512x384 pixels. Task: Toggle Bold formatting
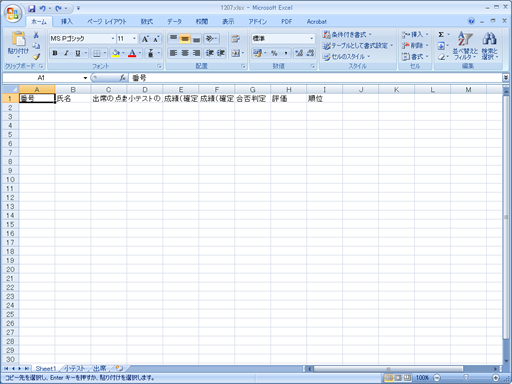[x=55, y=53]
